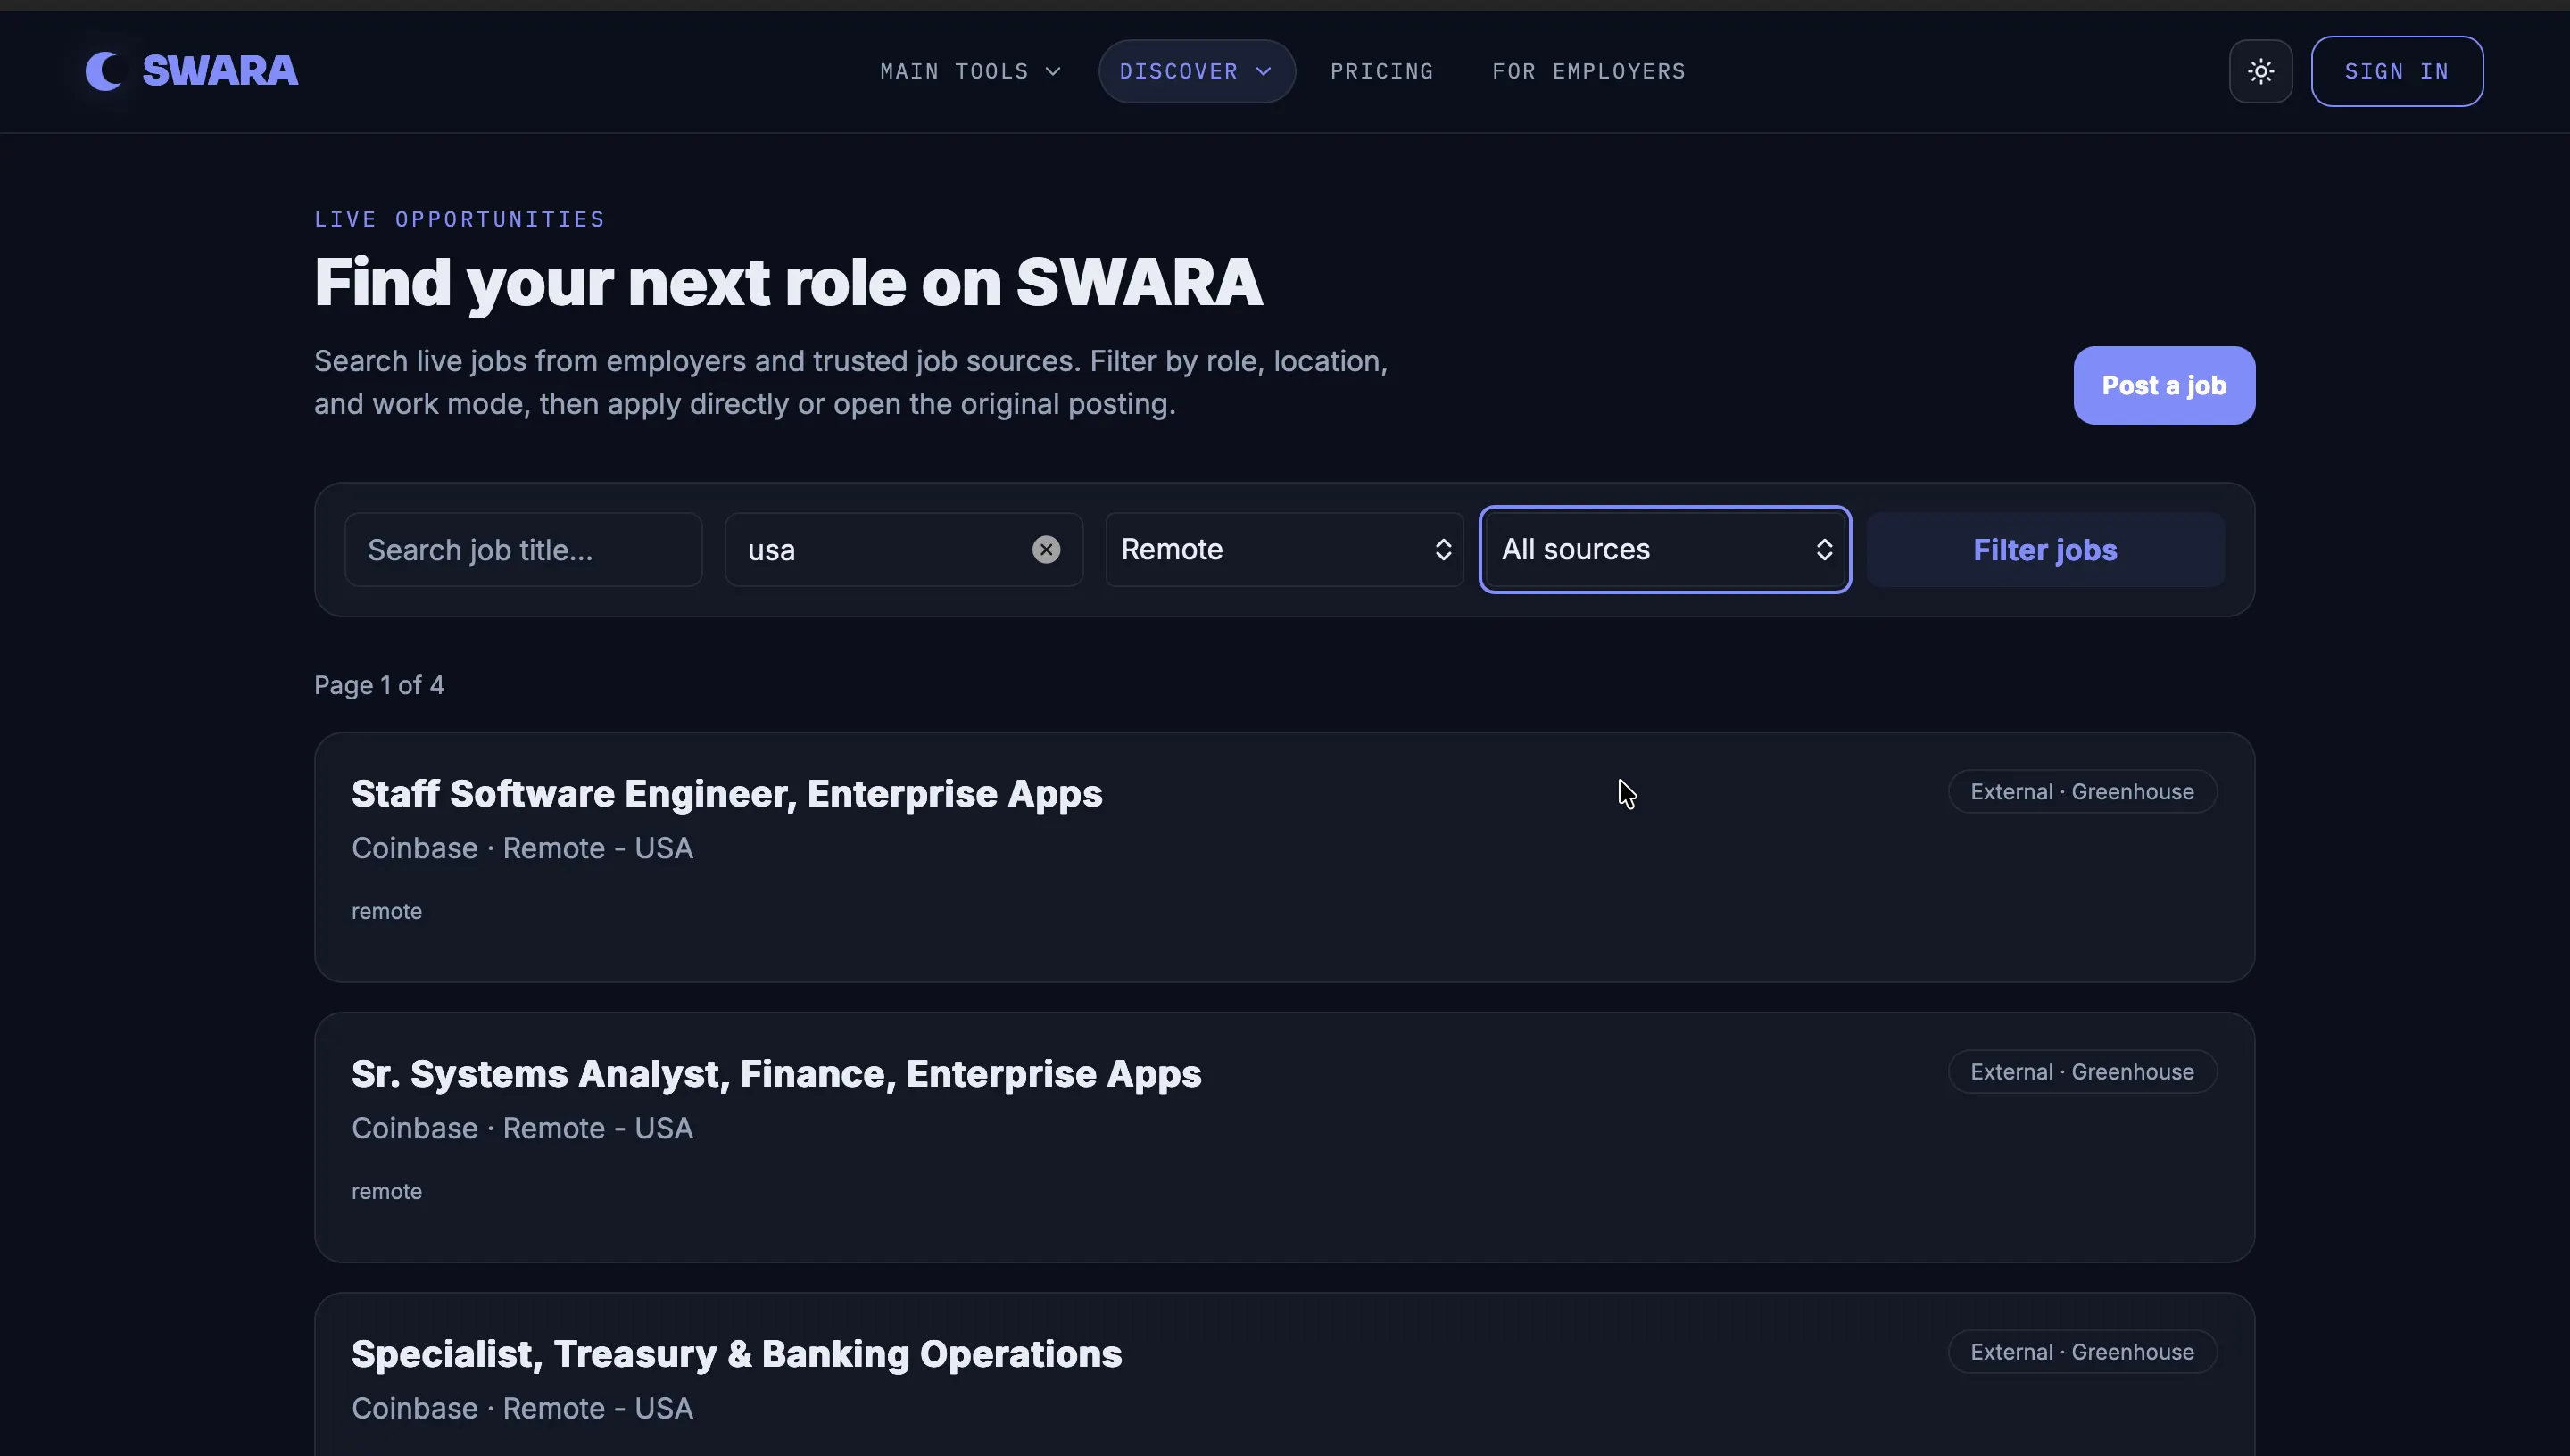Viewport: 2570px width, 1456px height.
Task: Go to the Pricing page
Action: [x=1382, y=71]
